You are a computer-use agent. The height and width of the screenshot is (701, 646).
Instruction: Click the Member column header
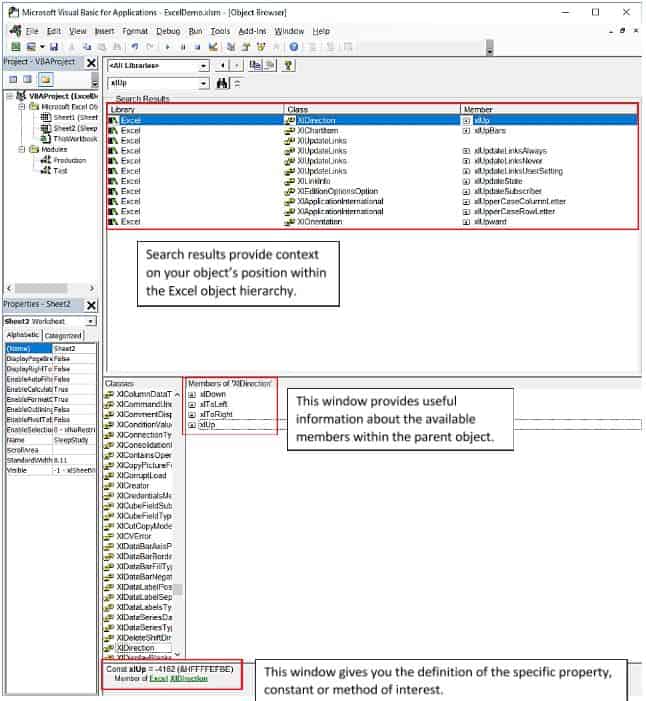549,110
